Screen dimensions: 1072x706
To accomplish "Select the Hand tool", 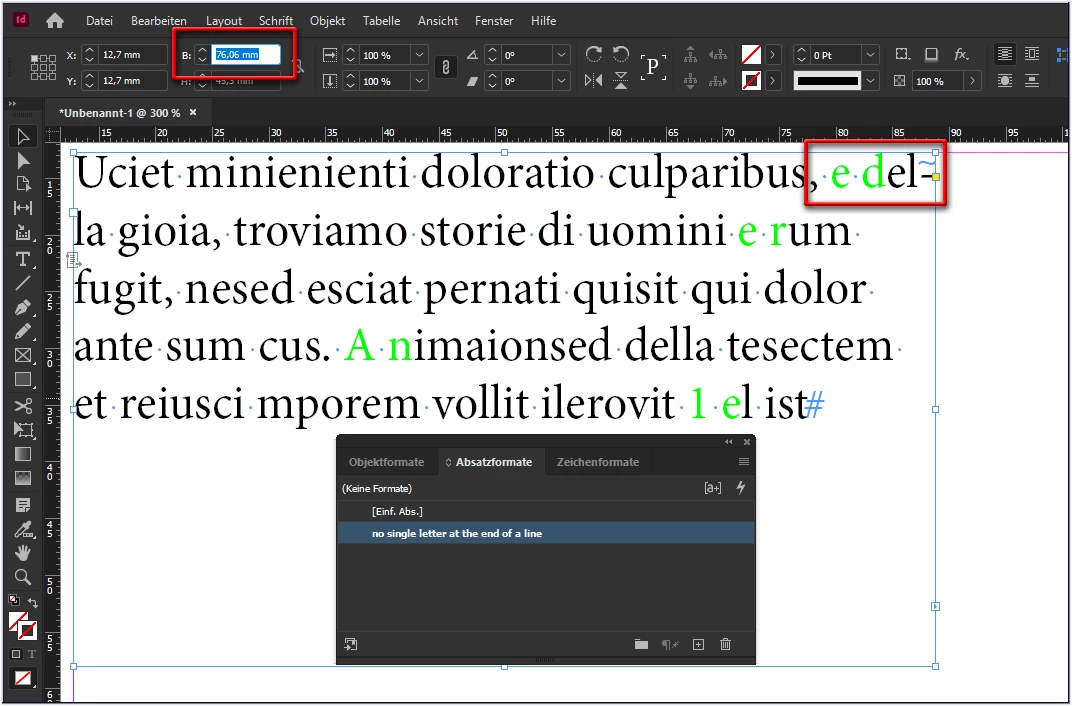I will [x=23, y=552].
